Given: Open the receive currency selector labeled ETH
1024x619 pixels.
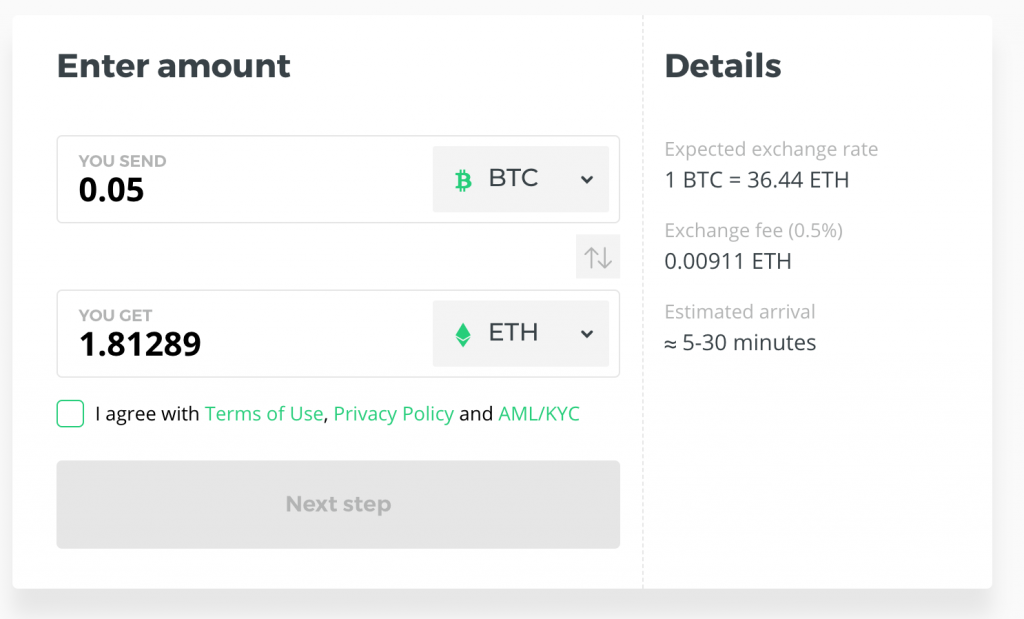Looking at the screenshot, I should coord(520,333).
